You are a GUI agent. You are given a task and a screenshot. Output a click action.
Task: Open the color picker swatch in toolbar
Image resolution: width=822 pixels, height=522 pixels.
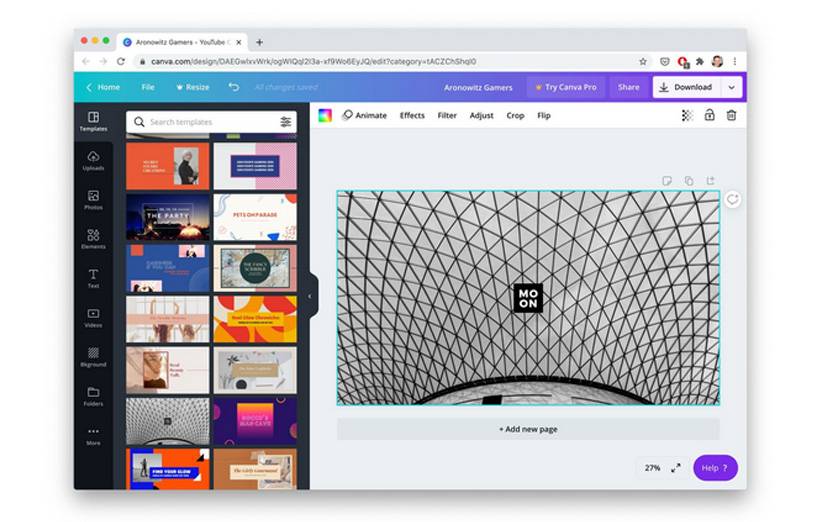point(325,115)
